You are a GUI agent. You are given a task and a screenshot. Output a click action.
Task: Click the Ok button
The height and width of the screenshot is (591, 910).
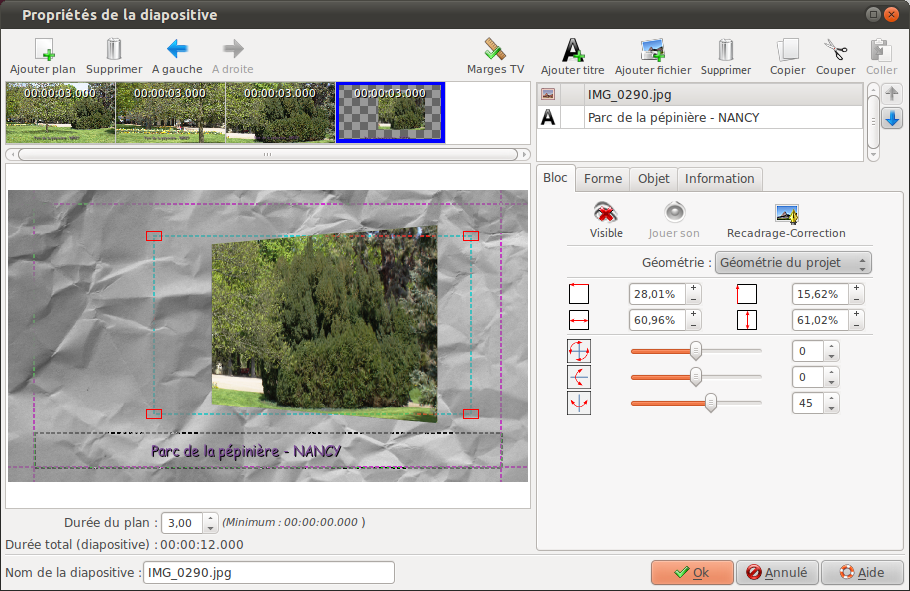691,573
